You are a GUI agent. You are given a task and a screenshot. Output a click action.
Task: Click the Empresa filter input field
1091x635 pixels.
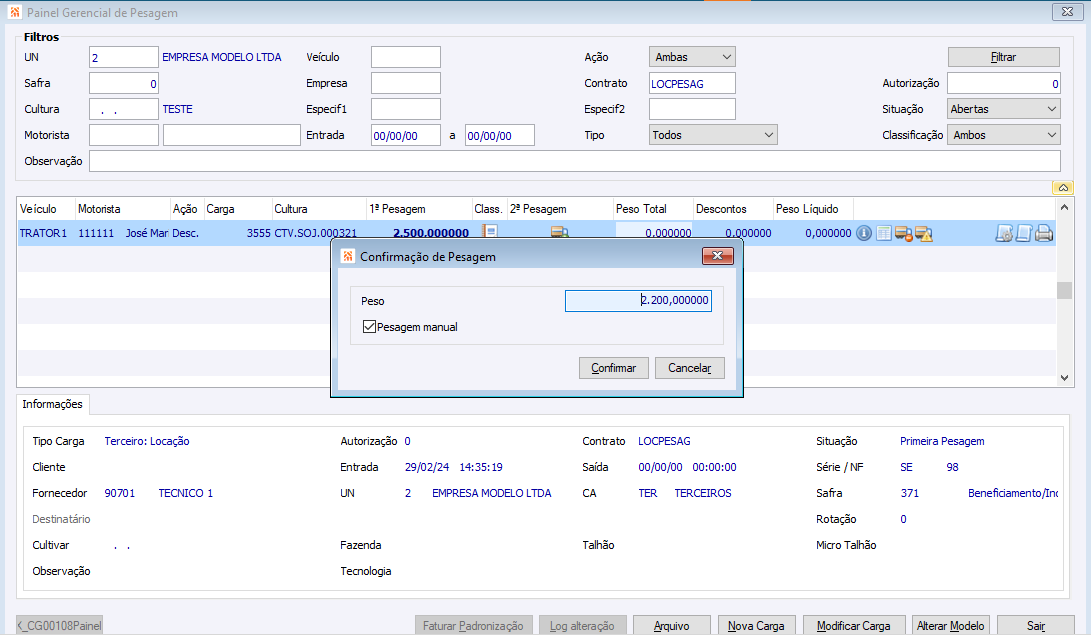tap(406, 83)
